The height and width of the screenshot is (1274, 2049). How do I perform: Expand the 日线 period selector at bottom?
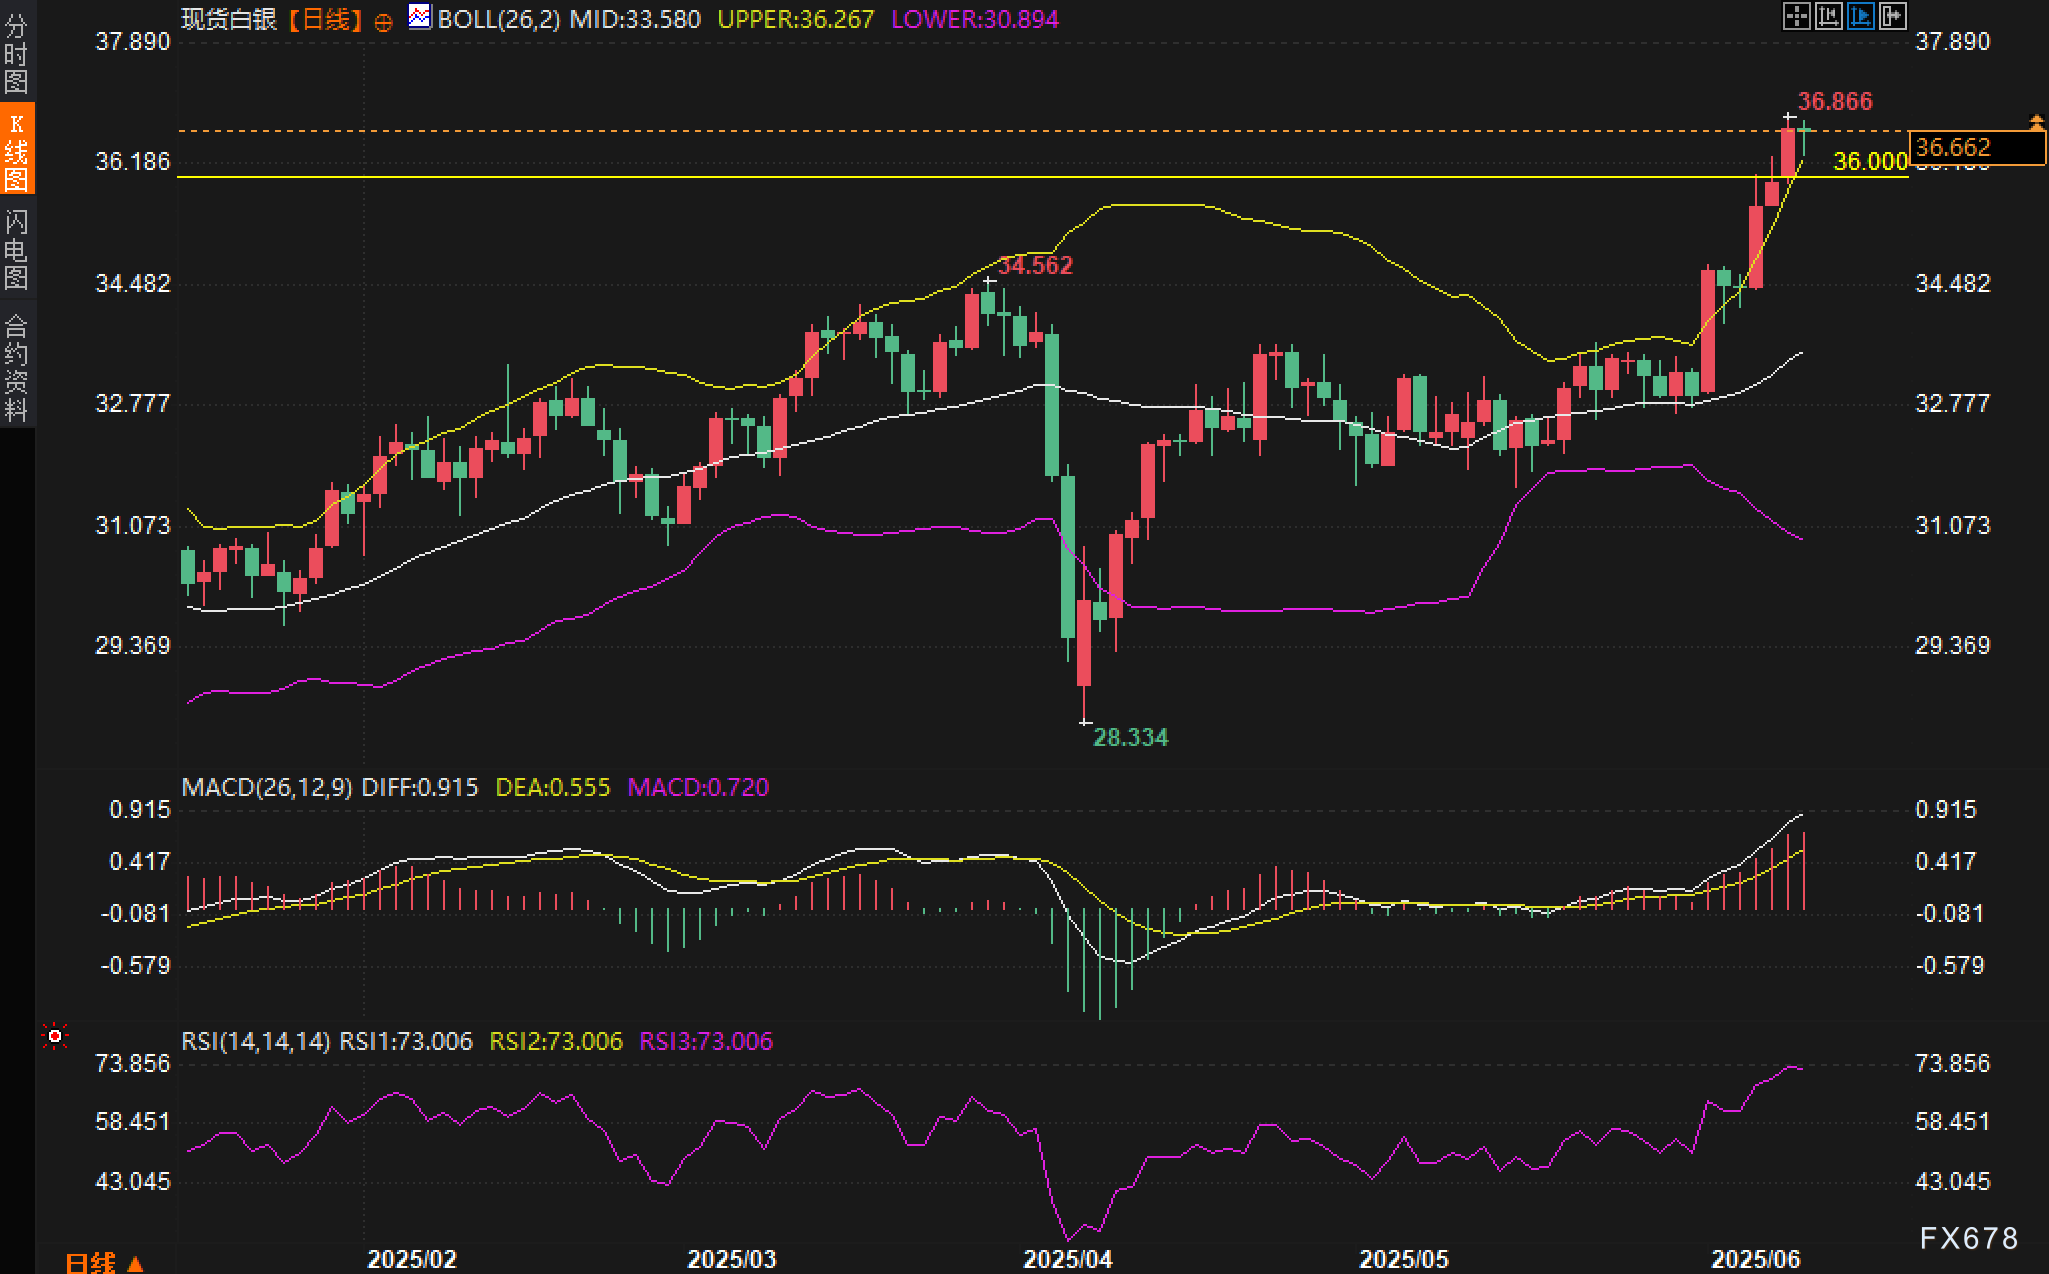(105, 1262)
